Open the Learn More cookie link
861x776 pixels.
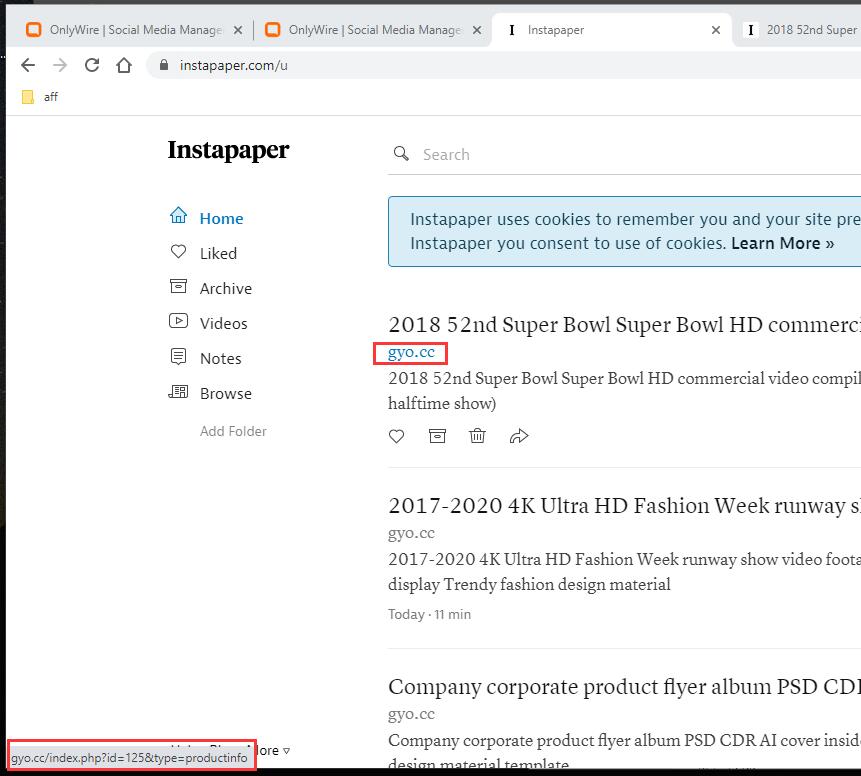pyautogui.click(x=782, y=243)
